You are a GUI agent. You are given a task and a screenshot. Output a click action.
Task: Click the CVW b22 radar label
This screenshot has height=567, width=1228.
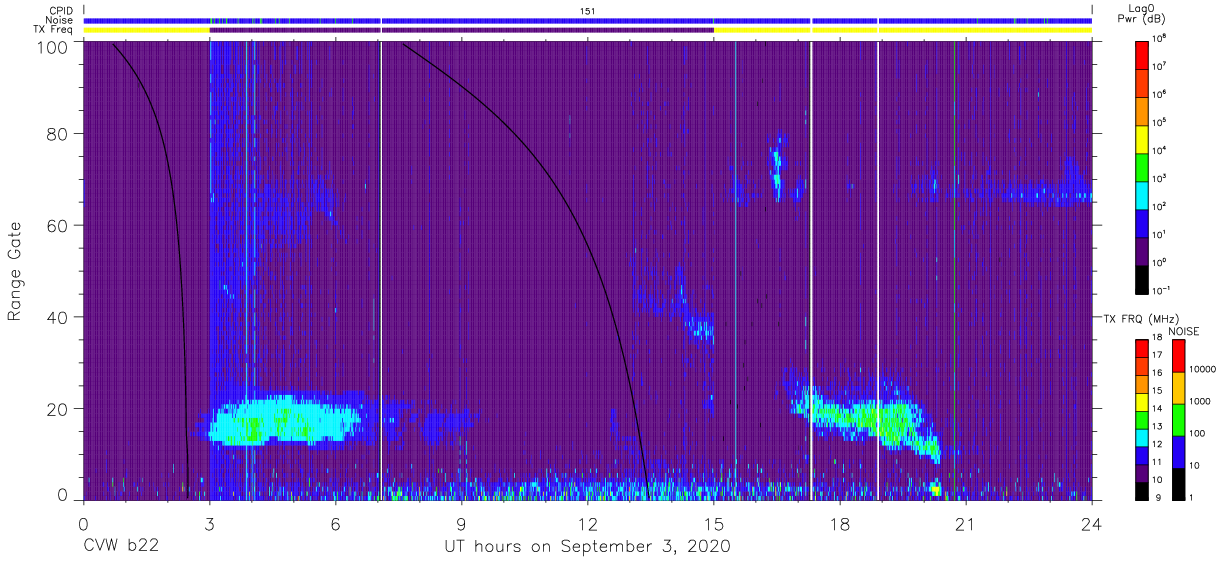pyautogui.click(x=122, y=547)
